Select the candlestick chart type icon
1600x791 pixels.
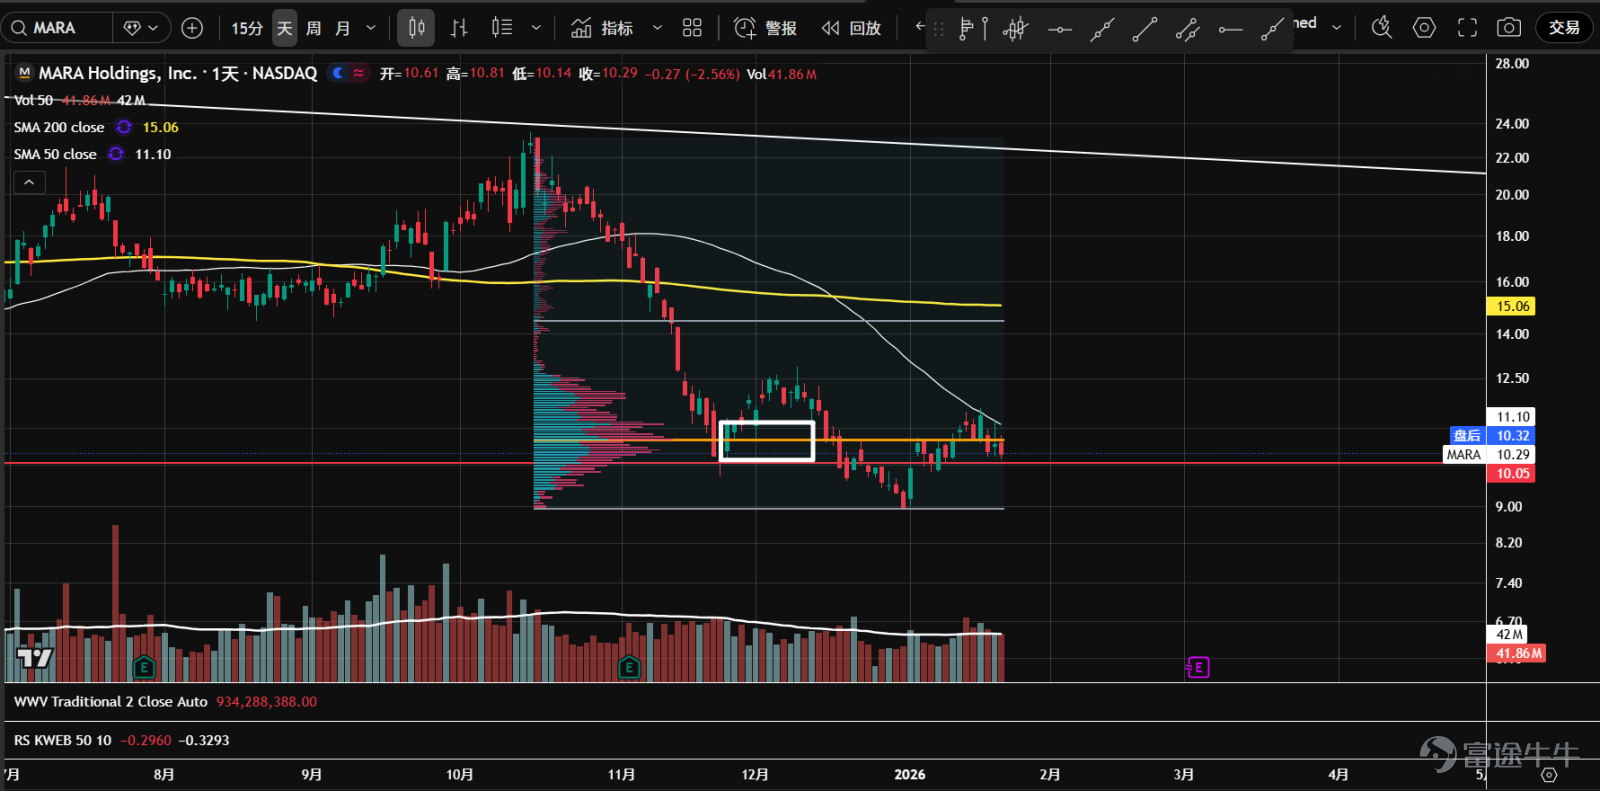tap(417, 28)
